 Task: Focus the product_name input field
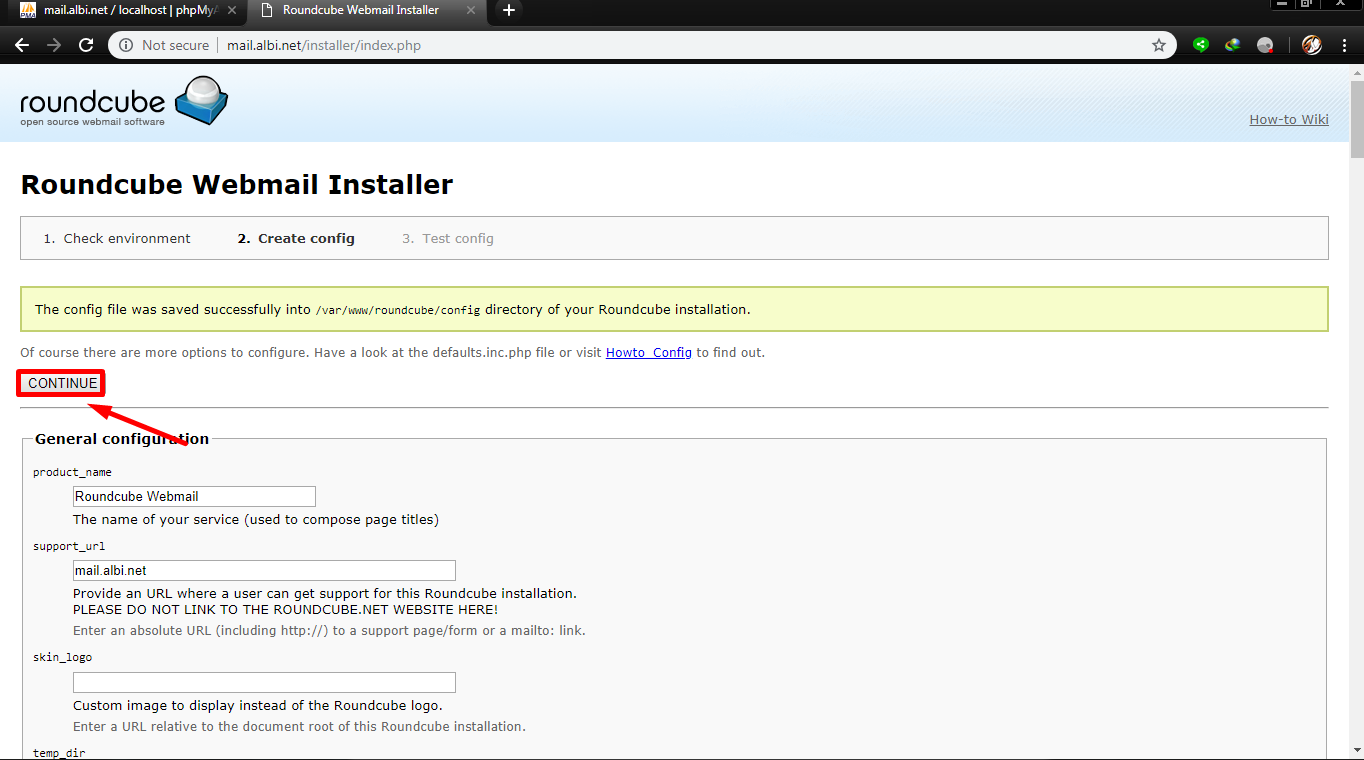pyautogui.click(x=194, y=496)
